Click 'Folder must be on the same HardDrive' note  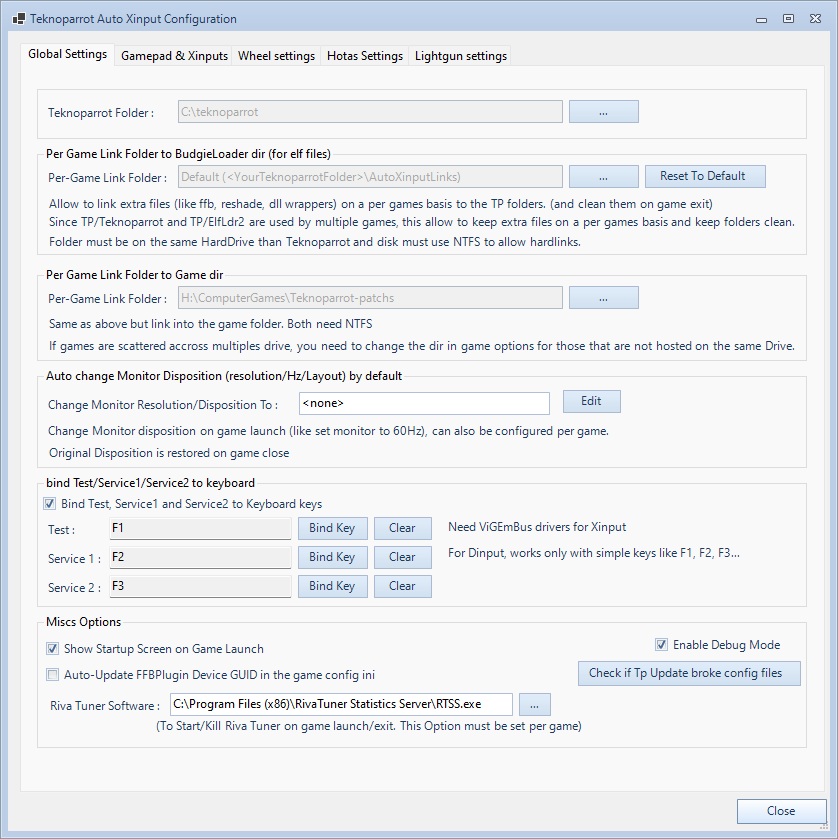click(315, 242)
